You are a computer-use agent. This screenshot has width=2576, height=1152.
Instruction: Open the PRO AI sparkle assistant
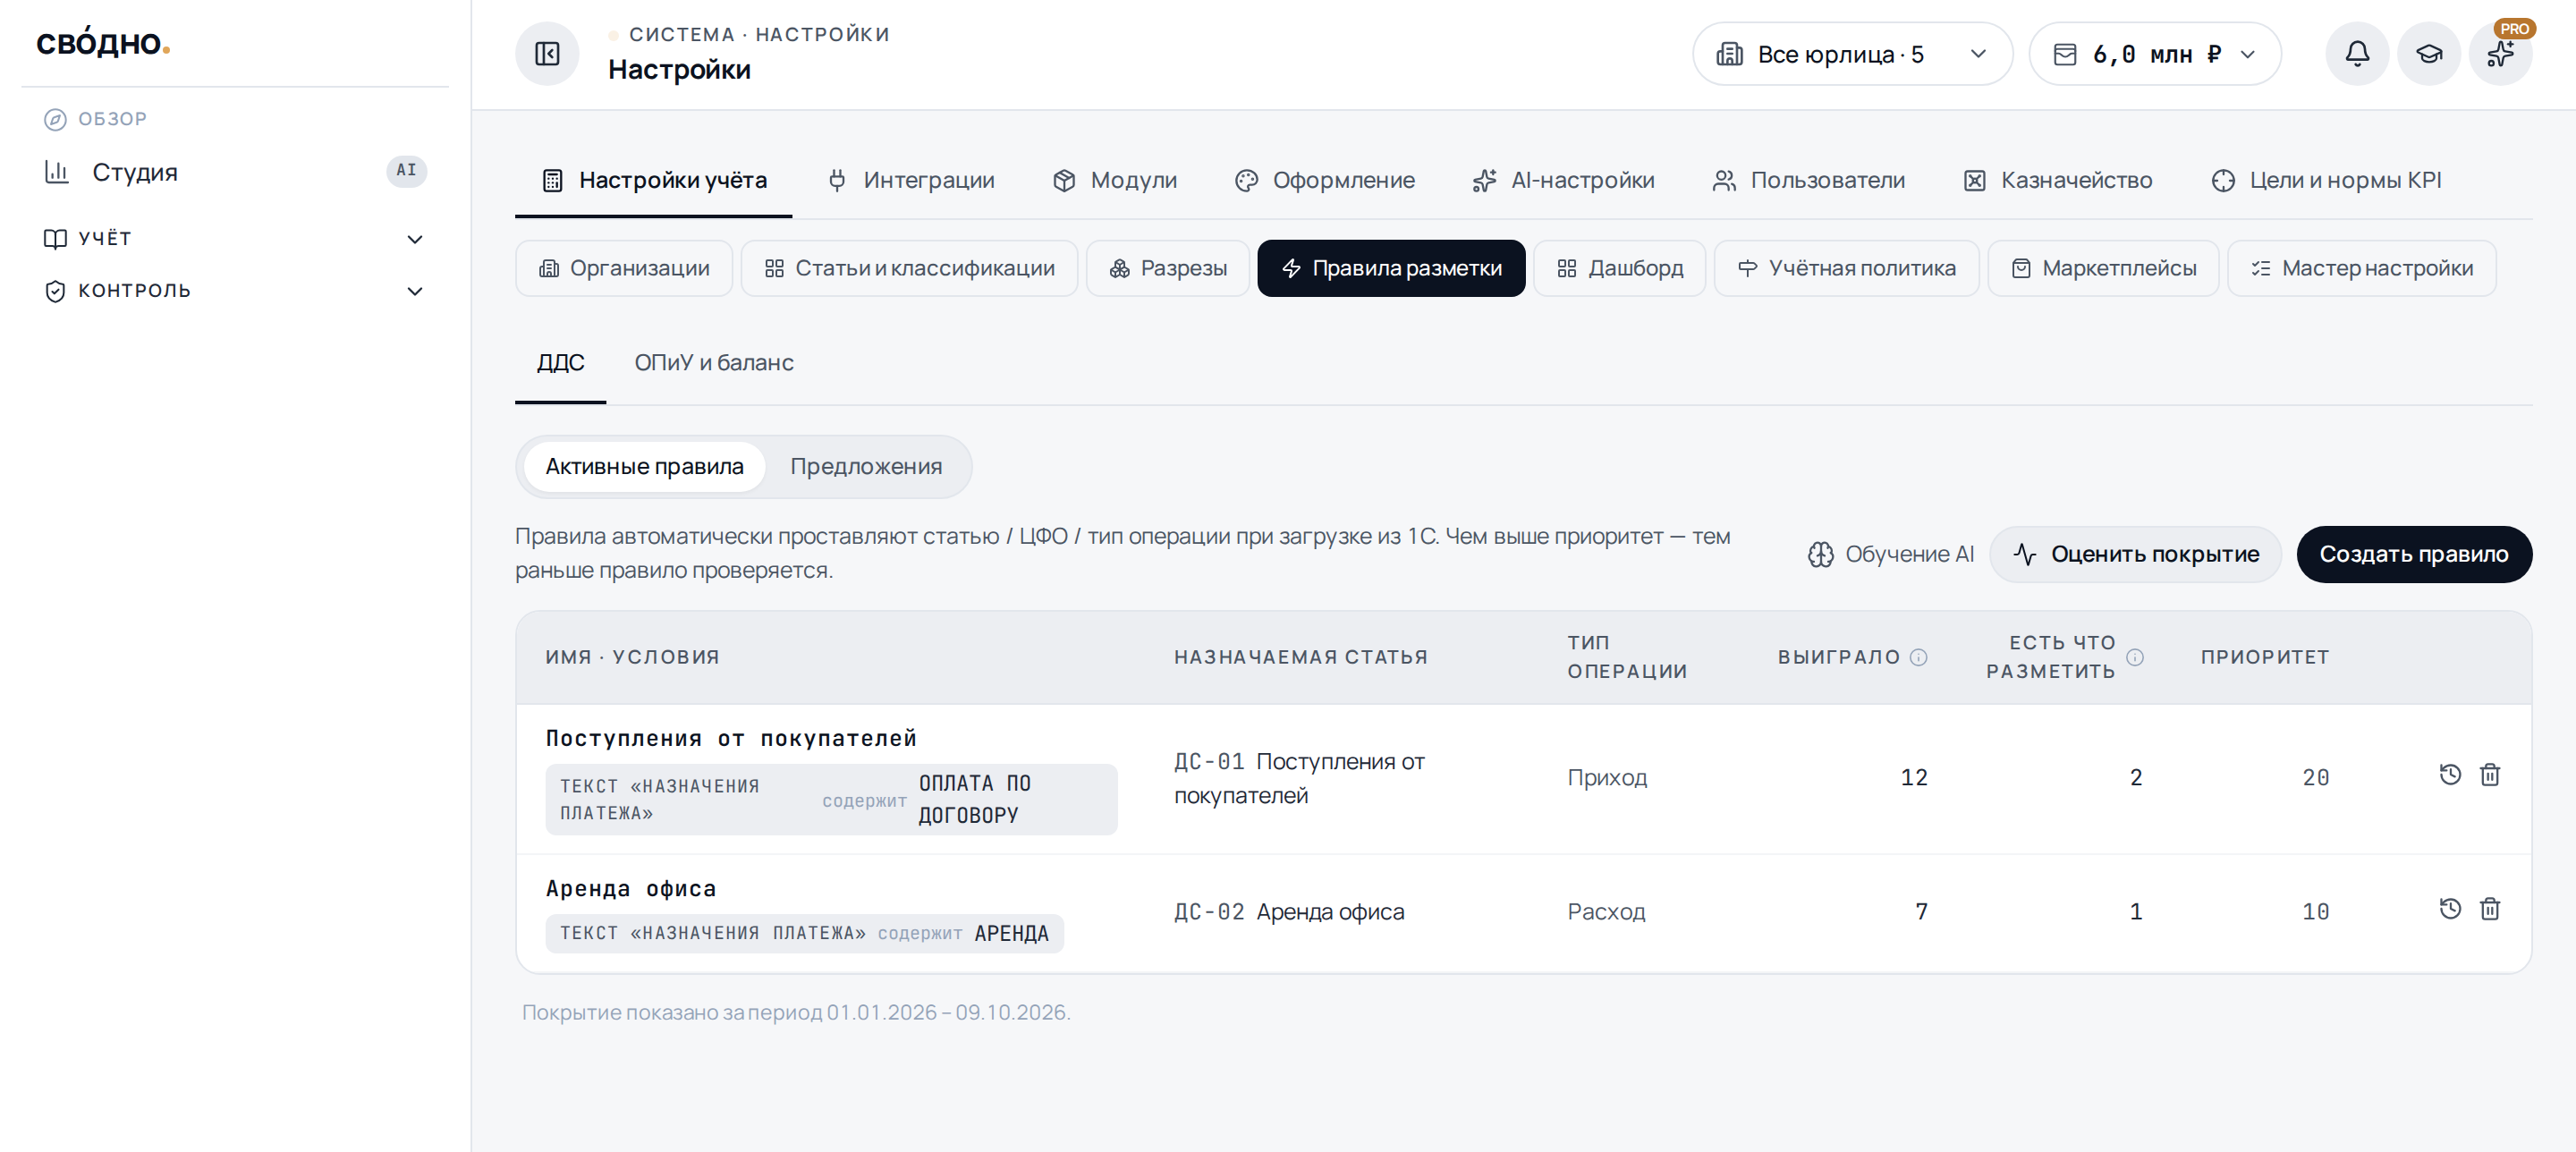click(2501, 54)
